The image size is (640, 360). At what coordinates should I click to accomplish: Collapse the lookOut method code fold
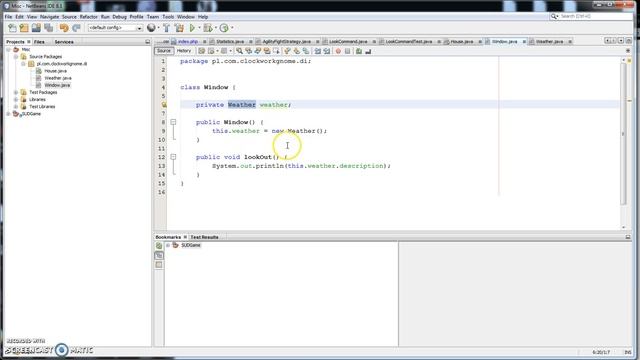(x=173, y=157)
